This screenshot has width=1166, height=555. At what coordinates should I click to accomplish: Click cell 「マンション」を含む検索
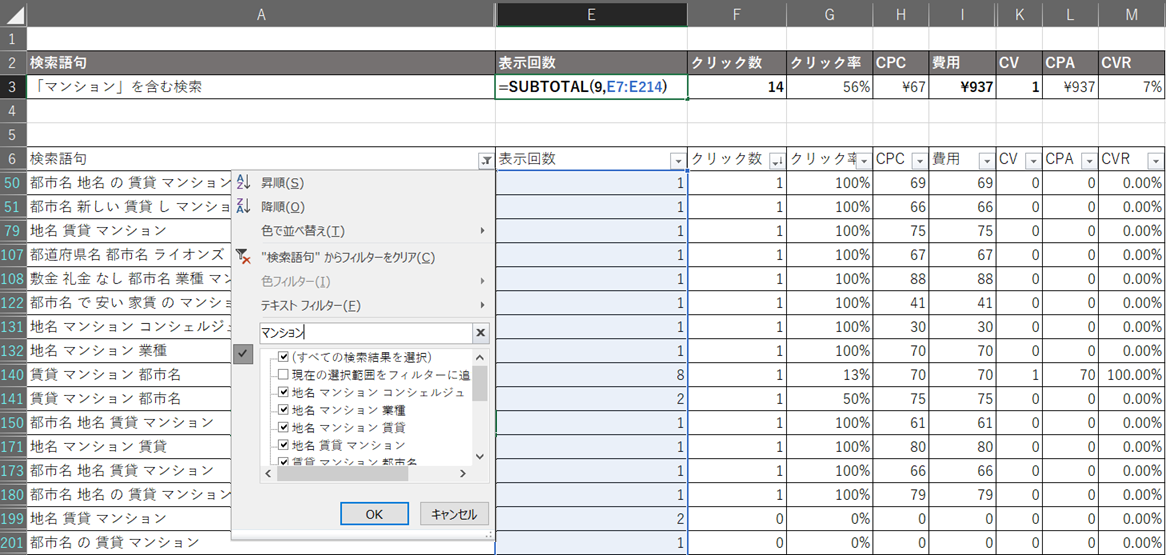coord(261,87)
